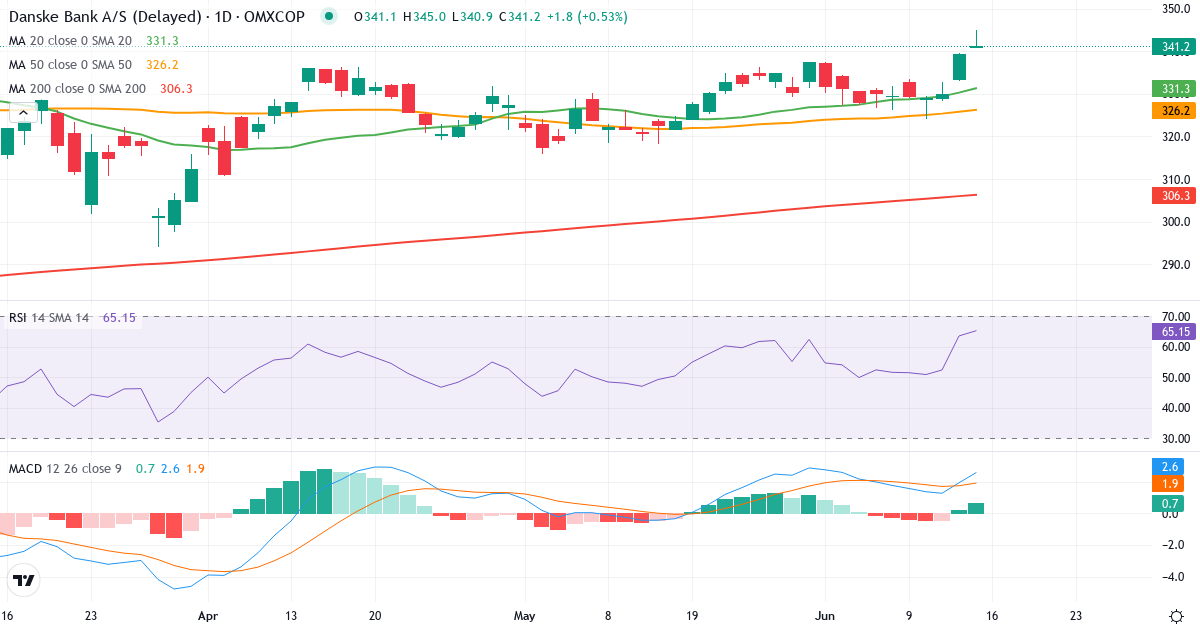Click the Jun label on time axis
Screen dimensions: 1200x630
click(x=825, y=616)
